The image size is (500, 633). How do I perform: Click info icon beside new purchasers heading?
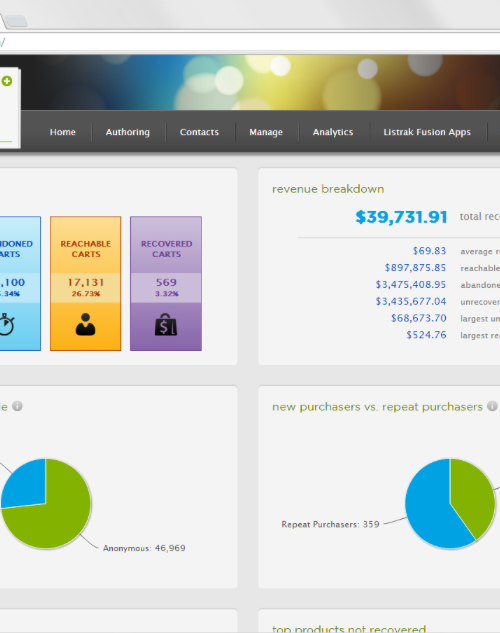[492, 406]
